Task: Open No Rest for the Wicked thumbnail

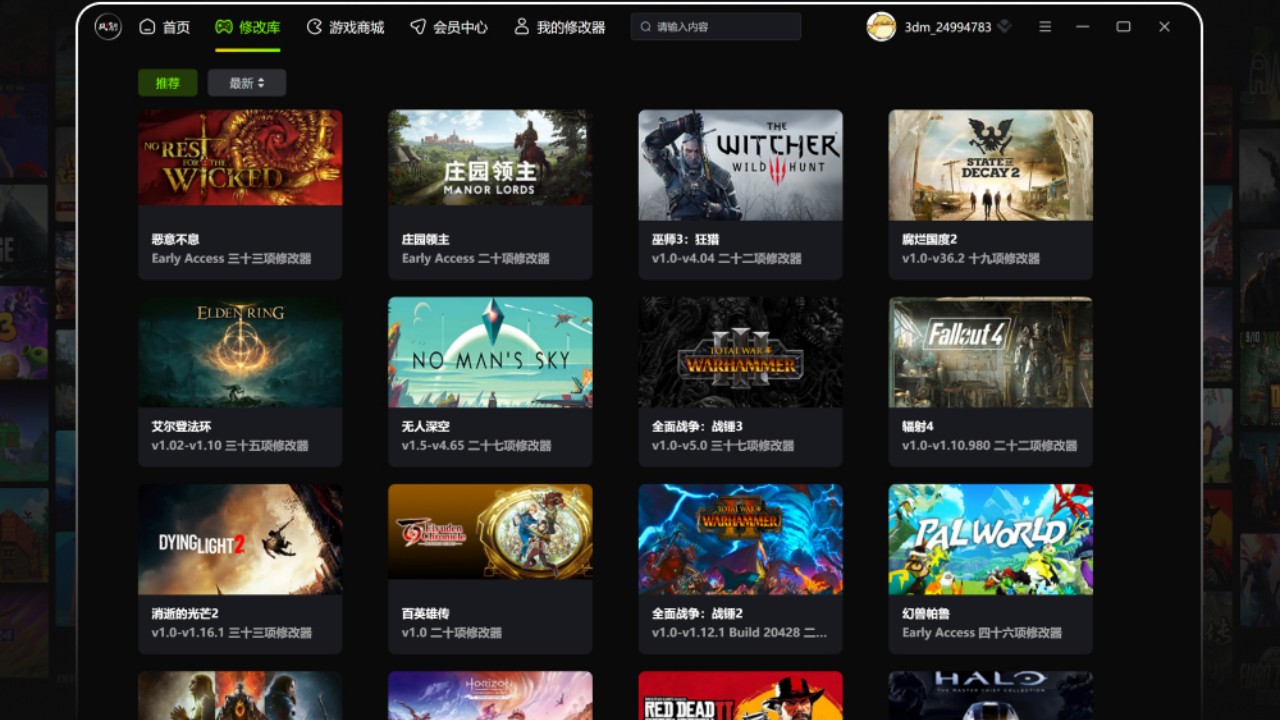Action: [x=240, y=158]
